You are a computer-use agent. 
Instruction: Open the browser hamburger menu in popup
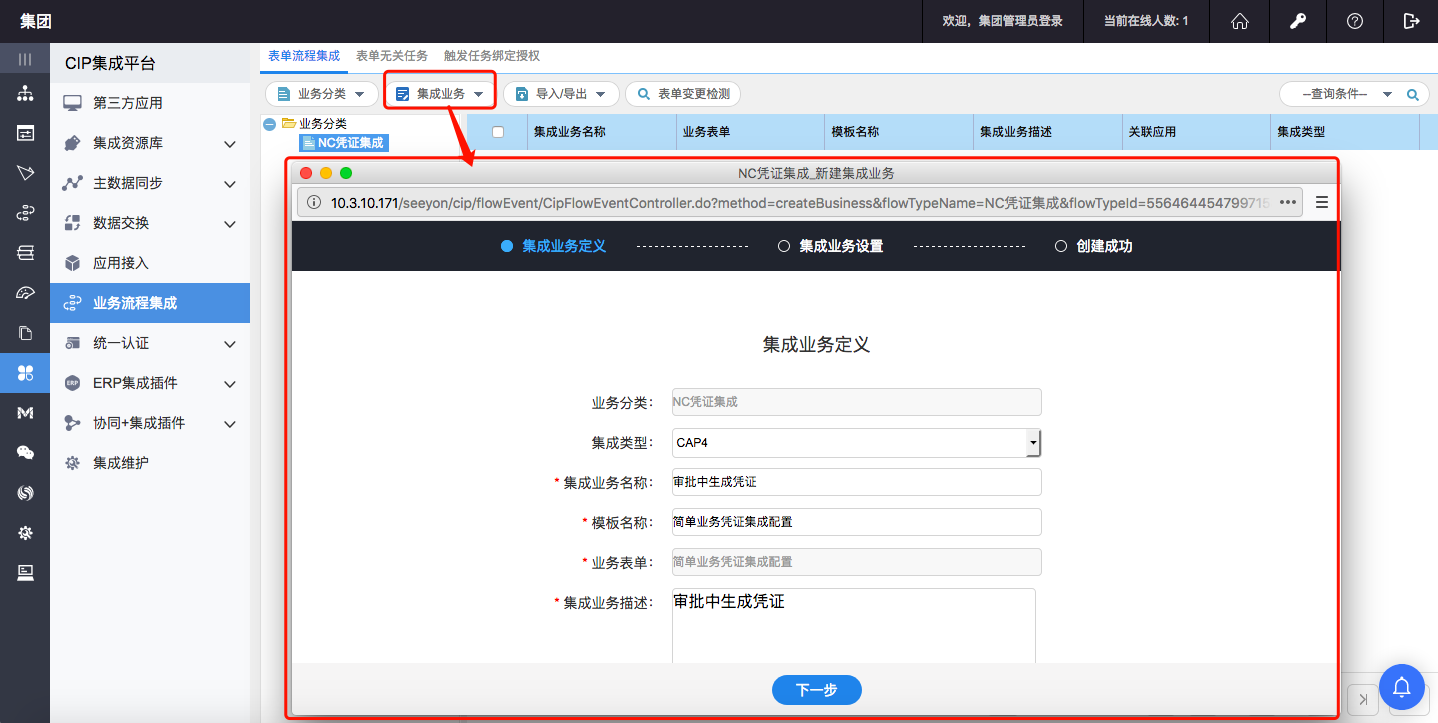(x=1321, y=202)
